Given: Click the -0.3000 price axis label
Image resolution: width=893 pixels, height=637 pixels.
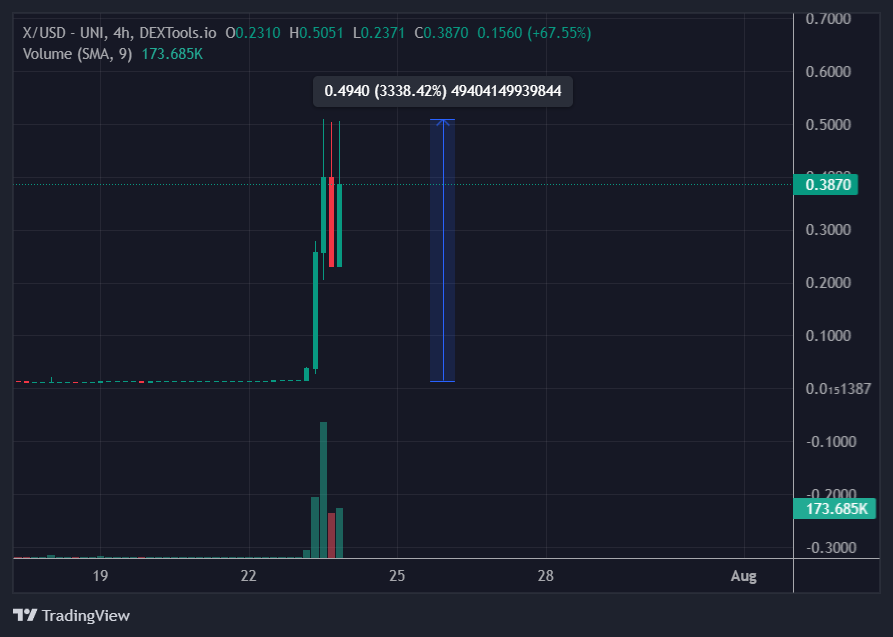Looking at the screenshot, I should click(x=831, y=548).
